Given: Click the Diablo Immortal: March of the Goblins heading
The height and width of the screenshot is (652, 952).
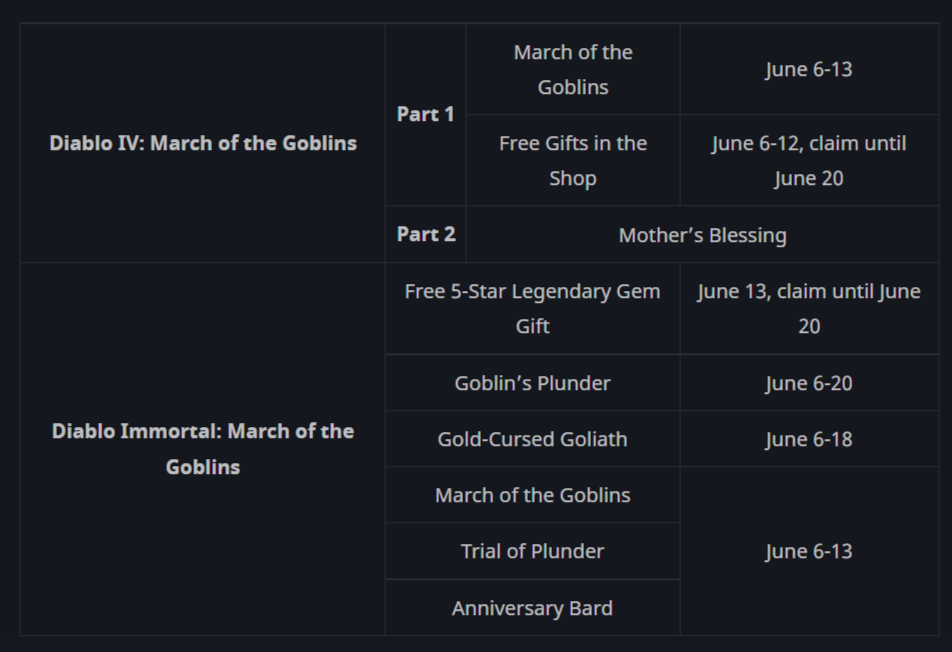Looking at the screenshot, I should coord(203,449).
